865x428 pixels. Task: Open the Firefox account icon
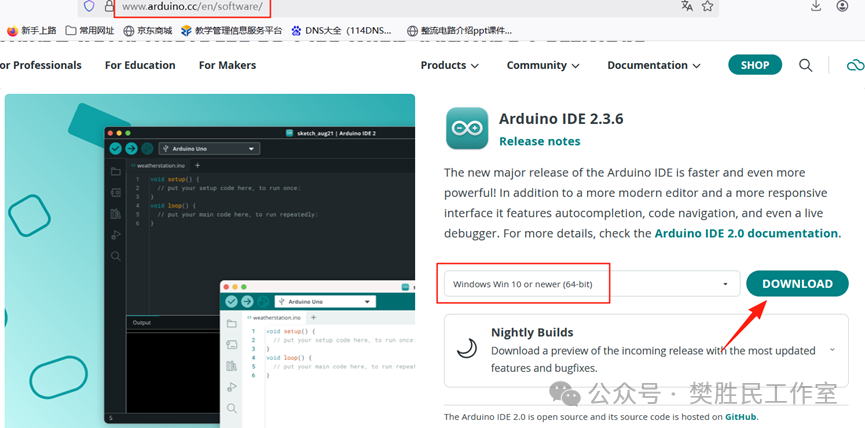(842, 6)
